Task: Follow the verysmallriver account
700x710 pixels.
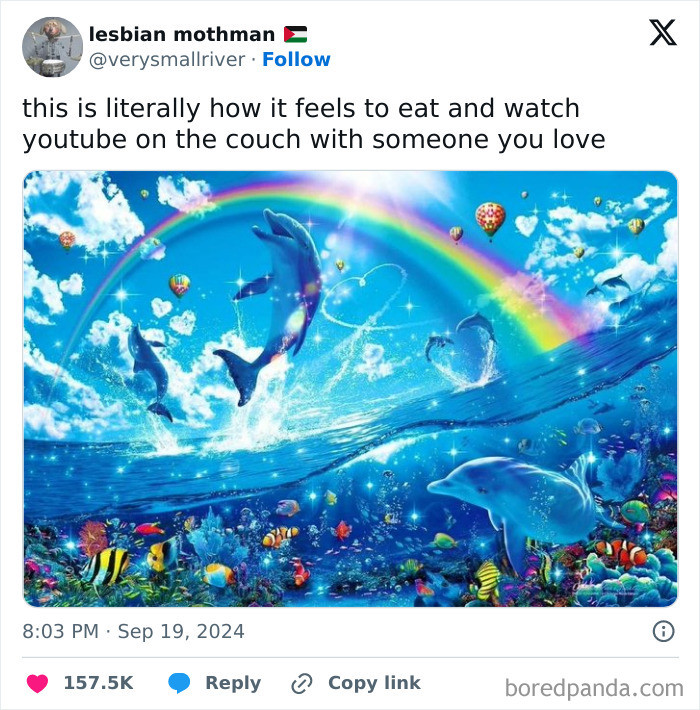Action: (x=296, y=59)
